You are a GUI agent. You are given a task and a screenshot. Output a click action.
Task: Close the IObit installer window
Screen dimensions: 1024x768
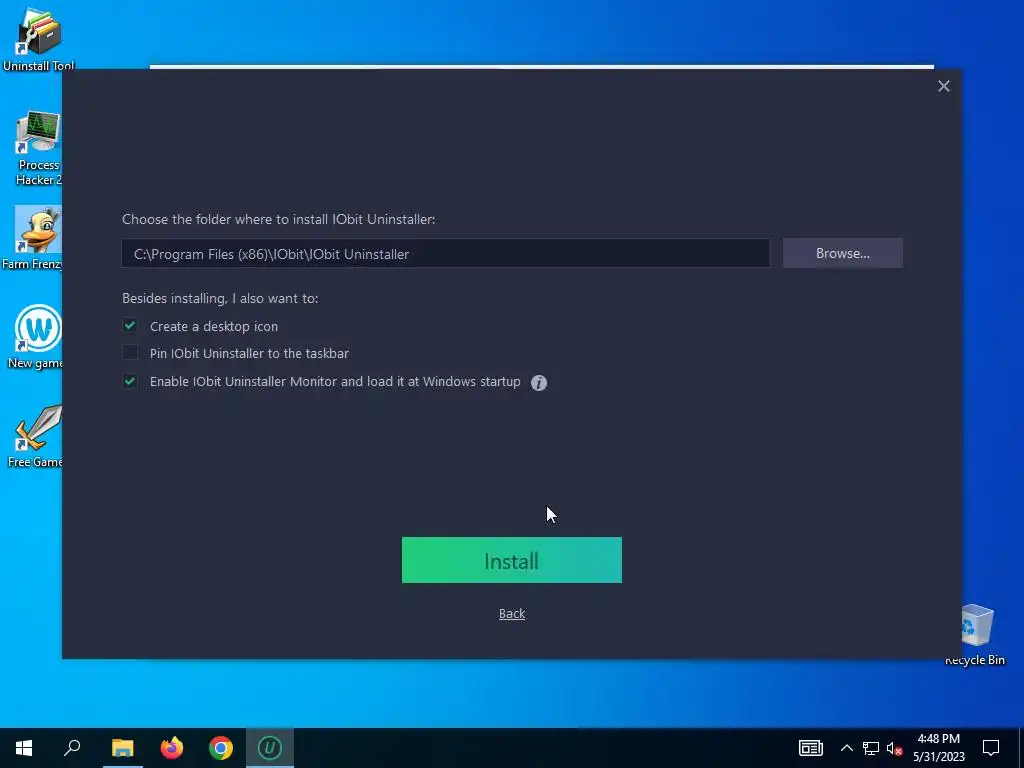point(944,86)
